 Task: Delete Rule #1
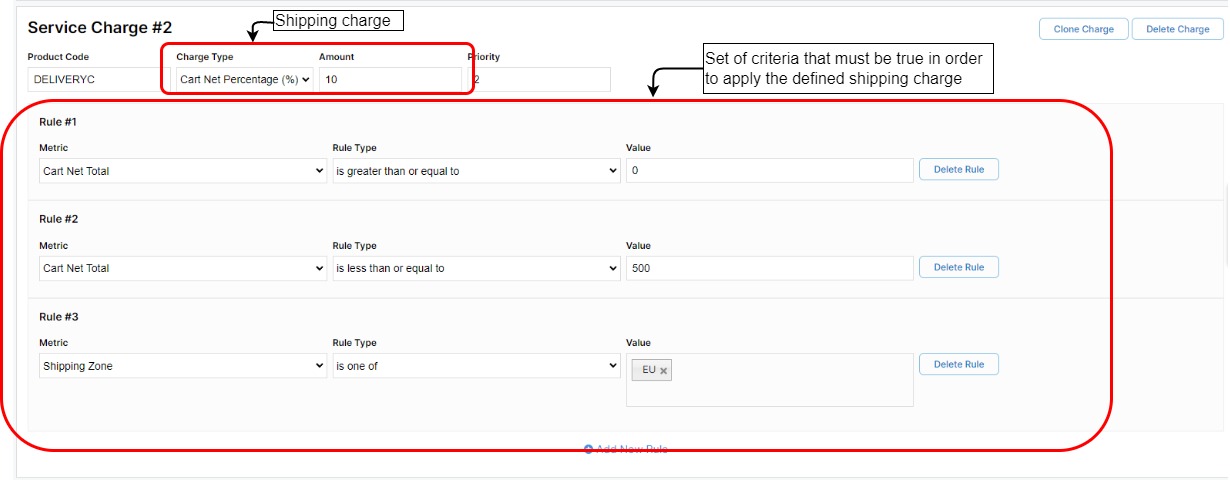click(x=958, y=170)
